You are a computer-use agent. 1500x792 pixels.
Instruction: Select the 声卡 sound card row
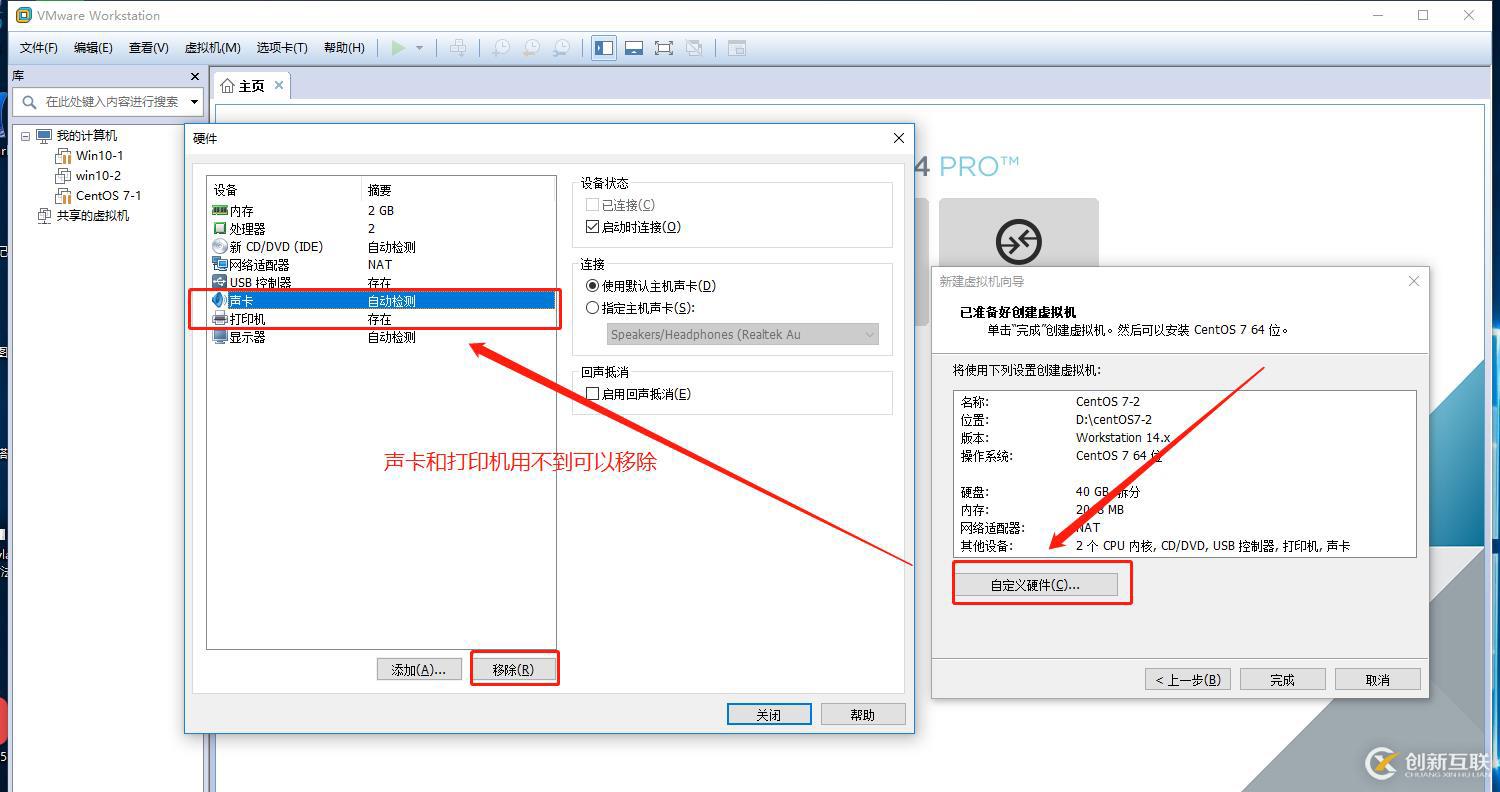[382, 301]
